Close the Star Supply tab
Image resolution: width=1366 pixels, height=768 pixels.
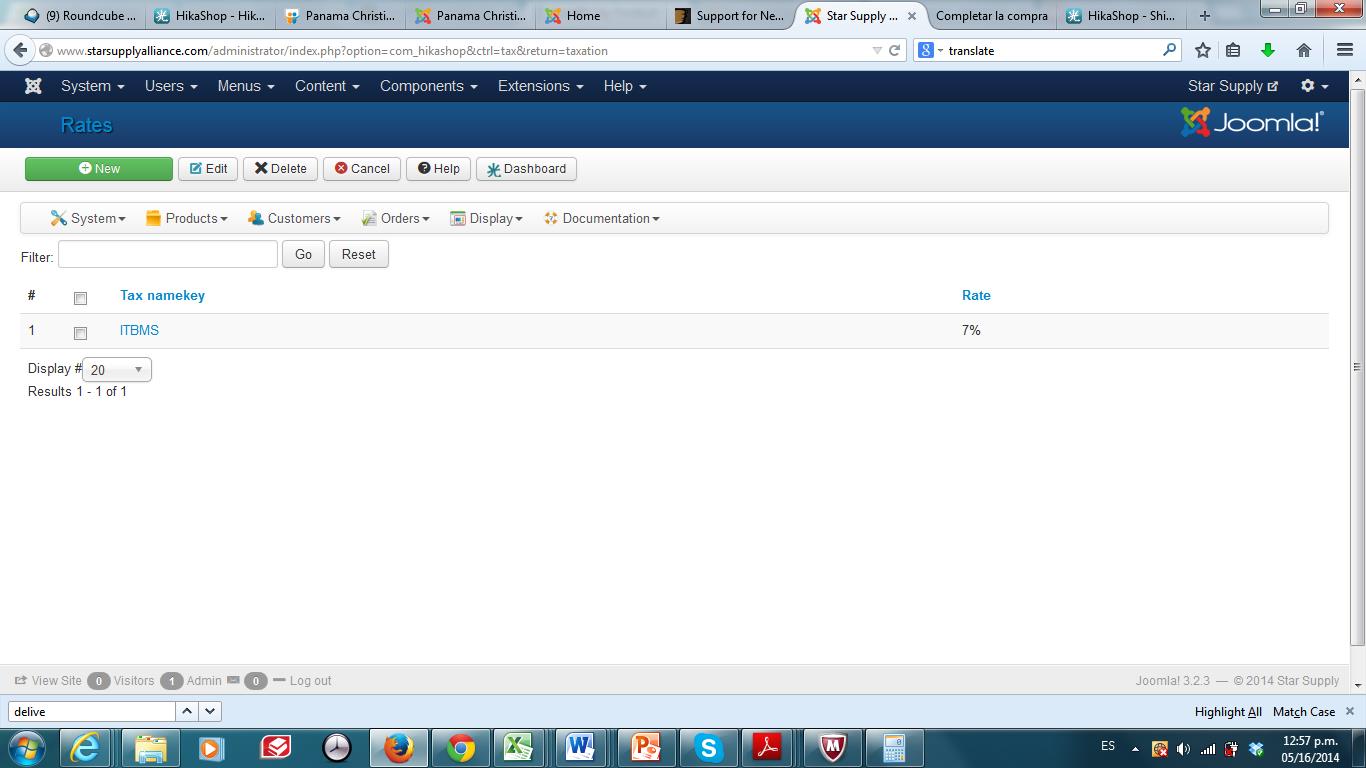point(911,16)
